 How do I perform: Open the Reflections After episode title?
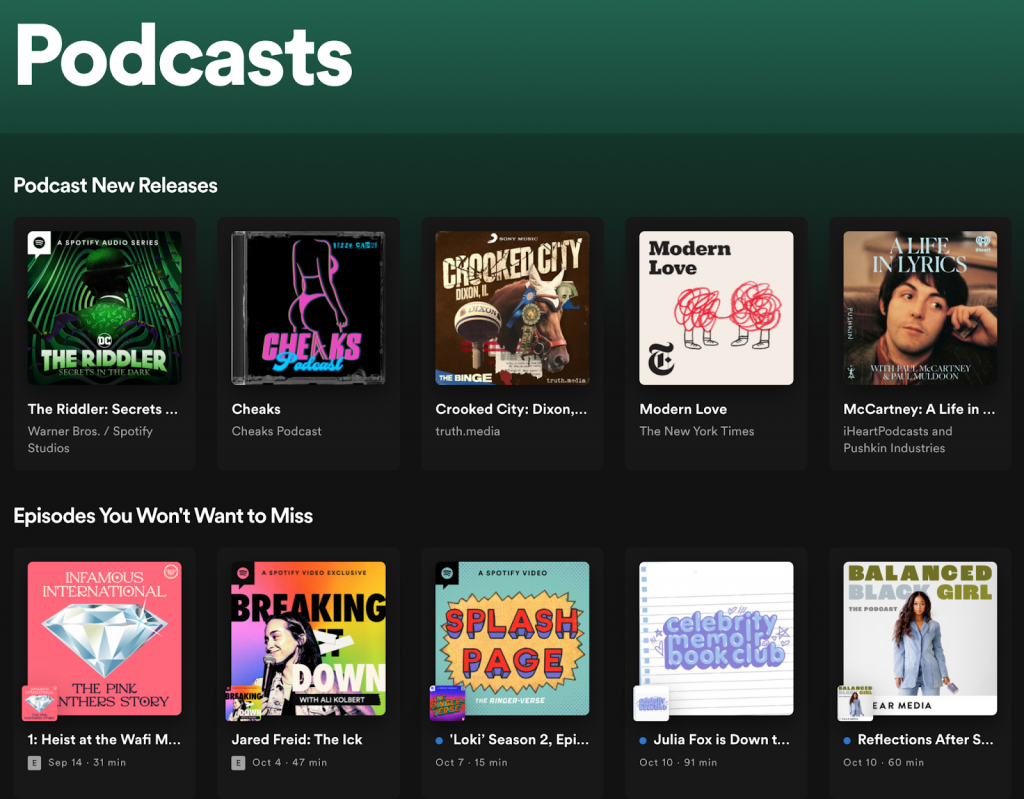tap(926, 740)
